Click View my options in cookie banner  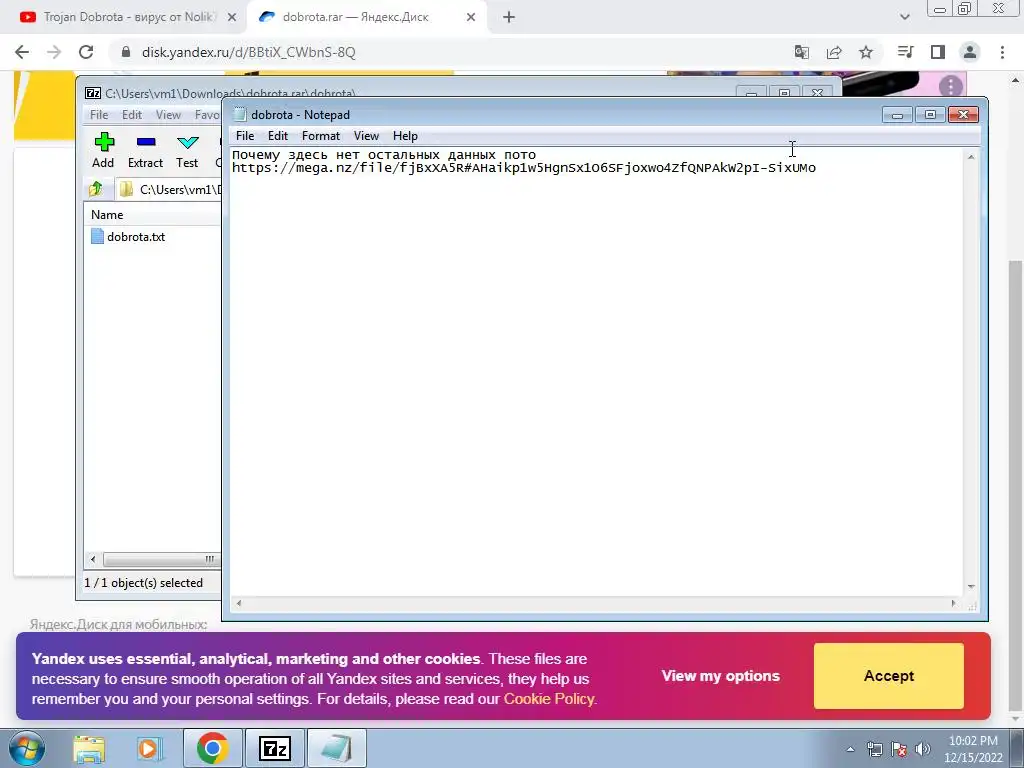pos(720,676)
